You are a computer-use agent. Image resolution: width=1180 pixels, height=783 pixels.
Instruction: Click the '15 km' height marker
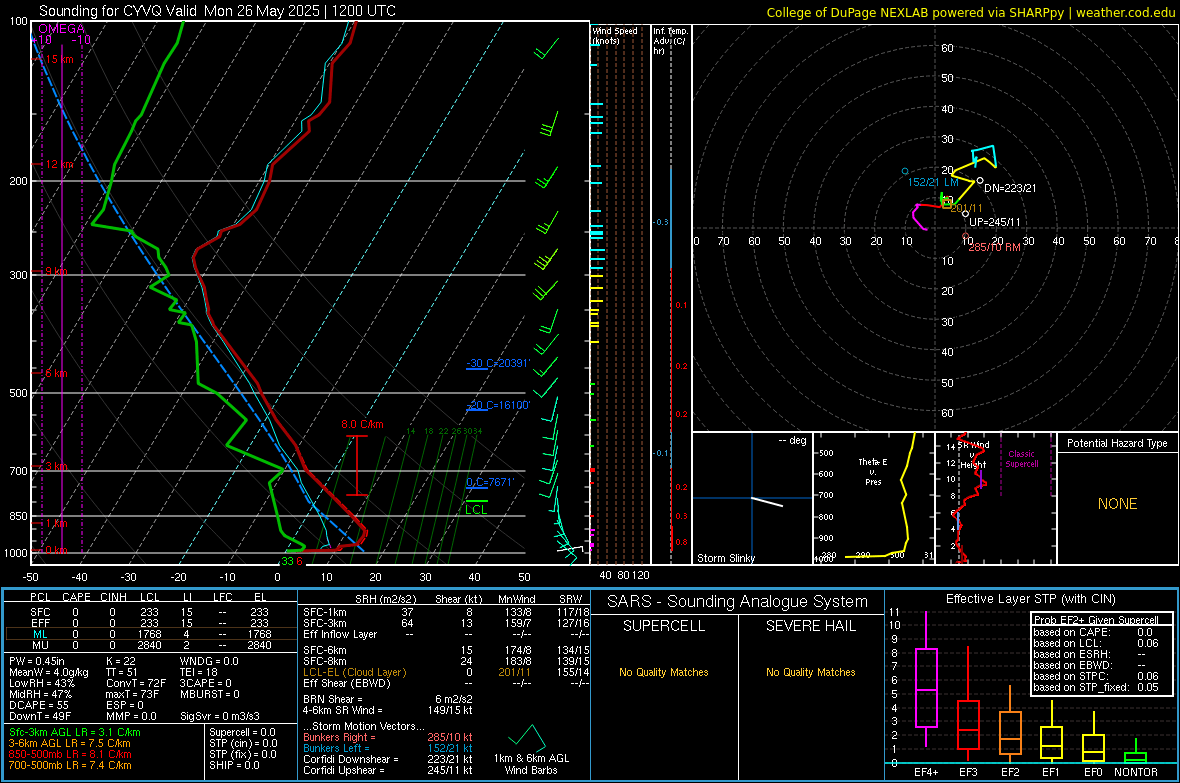pos(58,59)
